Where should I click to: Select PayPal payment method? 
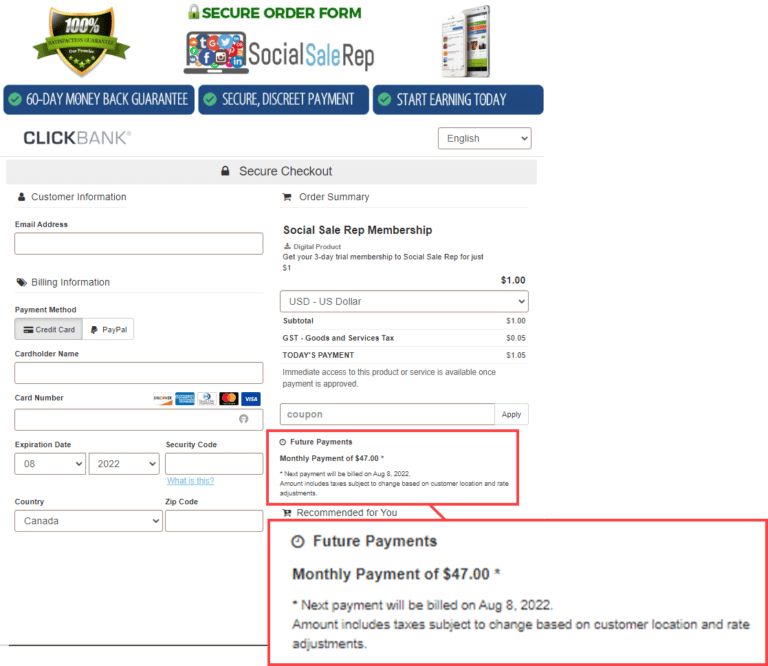click(107, 329)
